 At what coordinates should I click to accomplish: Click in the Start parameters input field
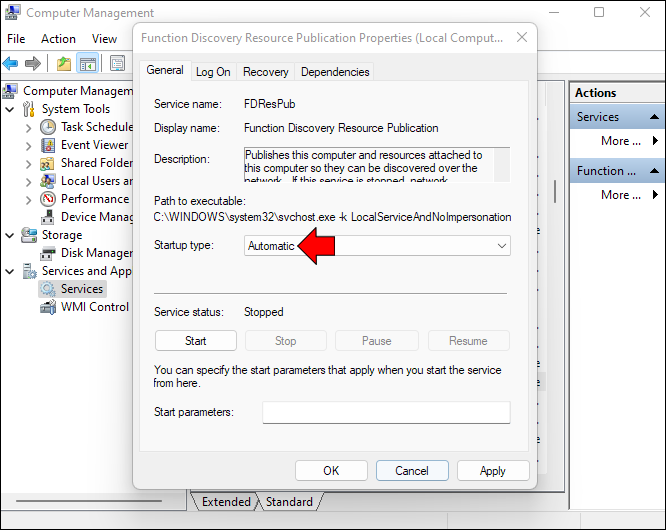(x=386, y=412)
